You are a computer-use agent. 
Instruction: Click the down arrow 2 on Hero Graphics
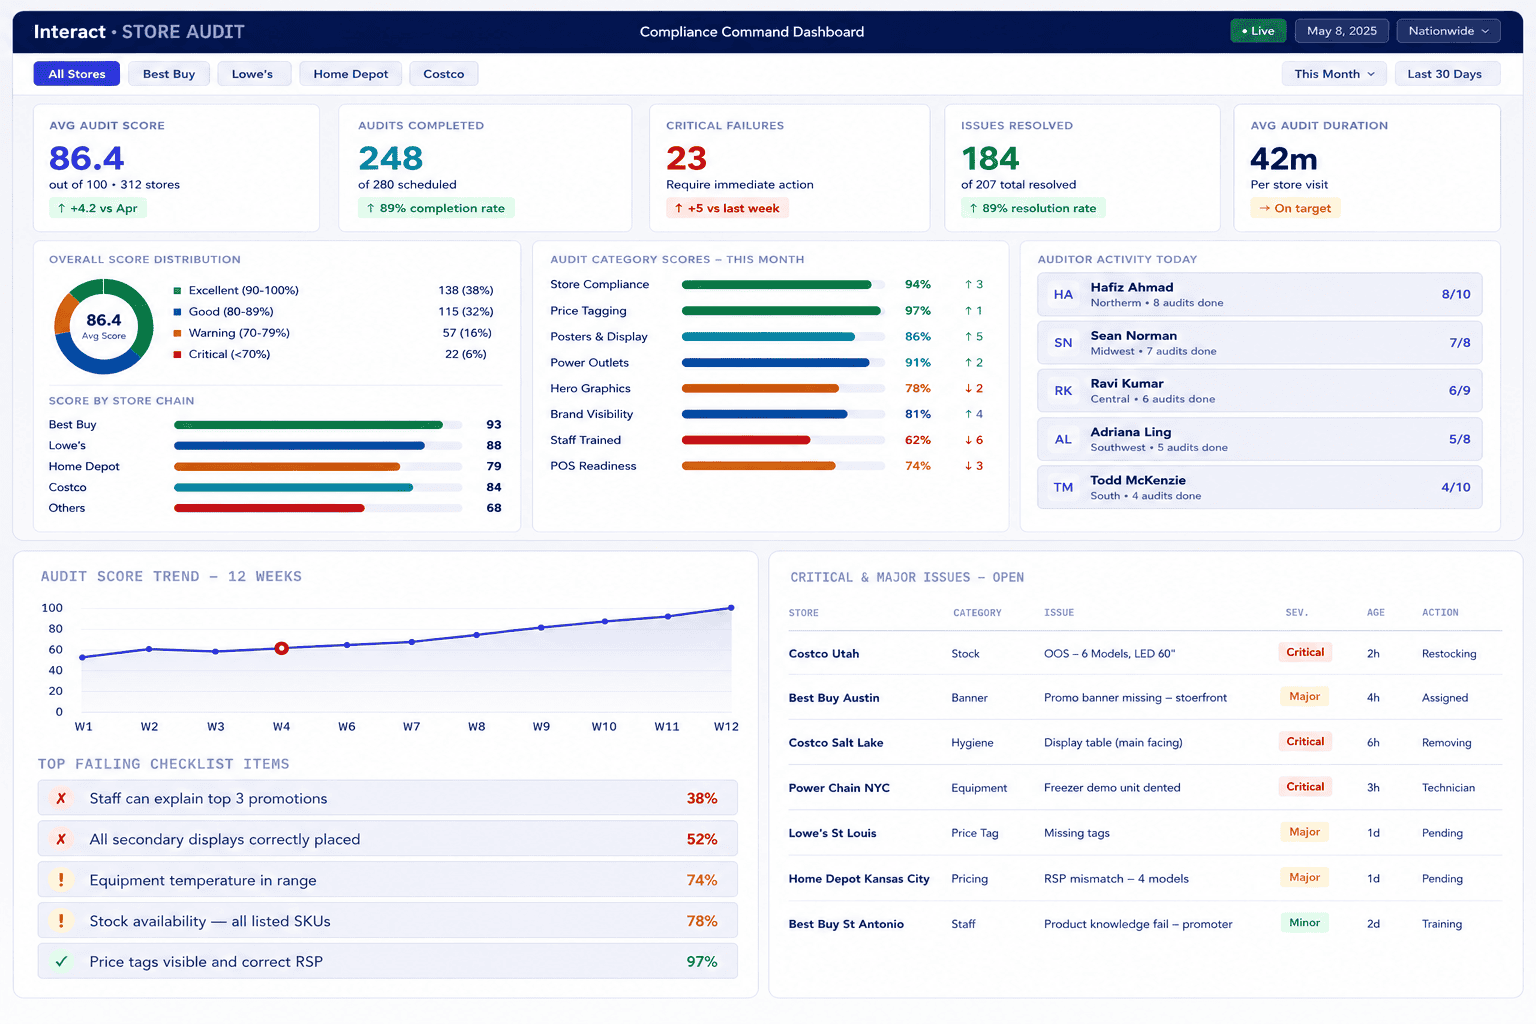tap(974, 388)
